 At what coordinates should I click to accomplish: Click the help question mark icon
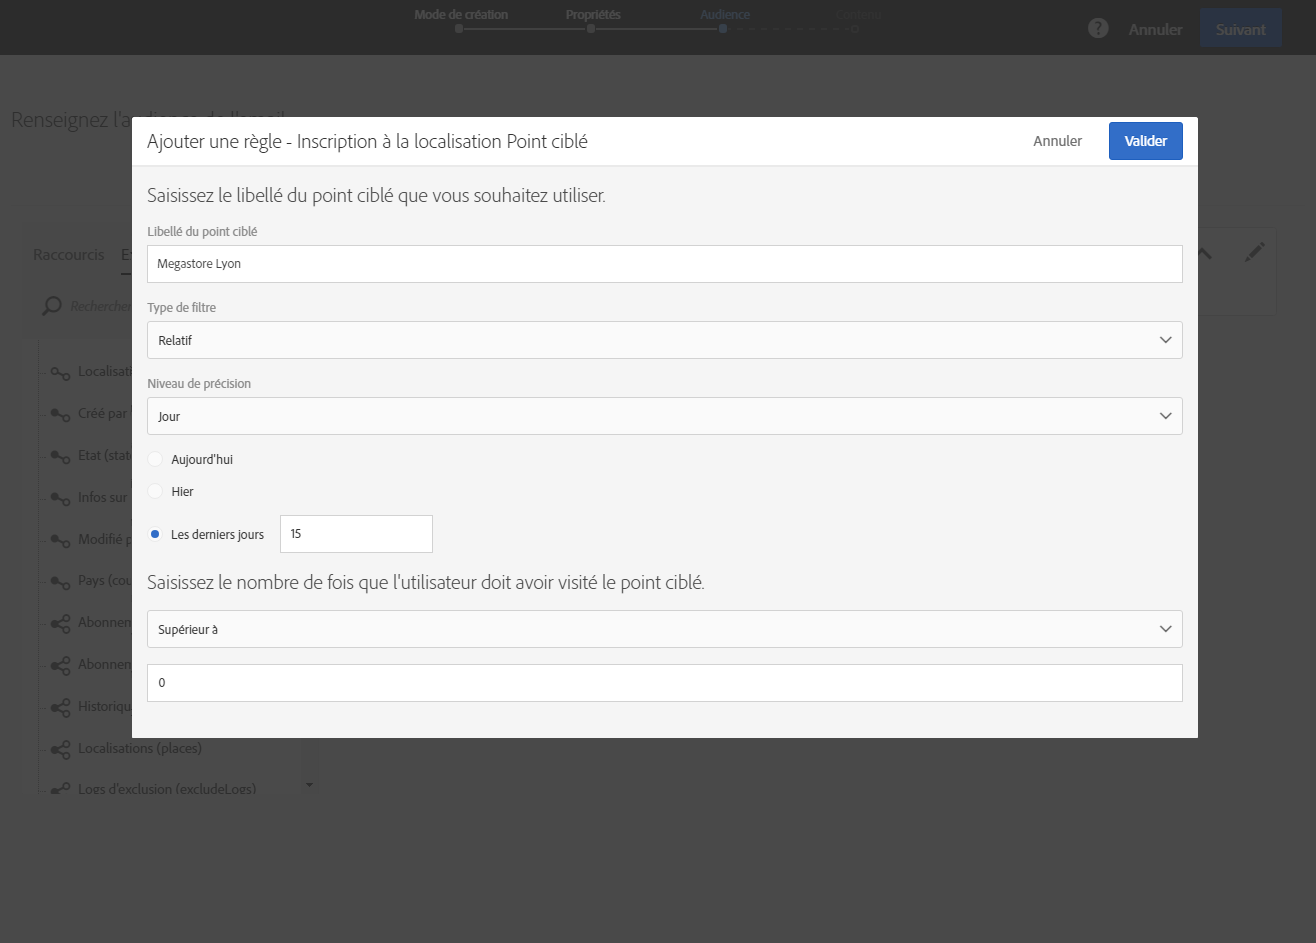(x=1098, y=28)
